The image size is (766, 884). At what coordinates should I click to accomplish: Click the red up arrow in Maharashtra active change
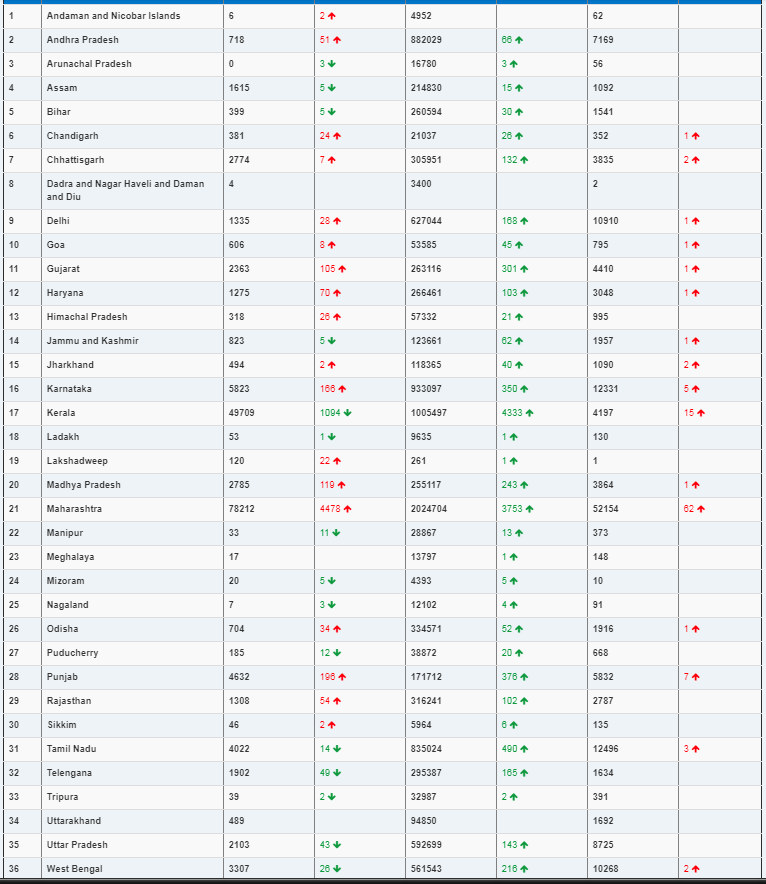[x=347, y=509]
